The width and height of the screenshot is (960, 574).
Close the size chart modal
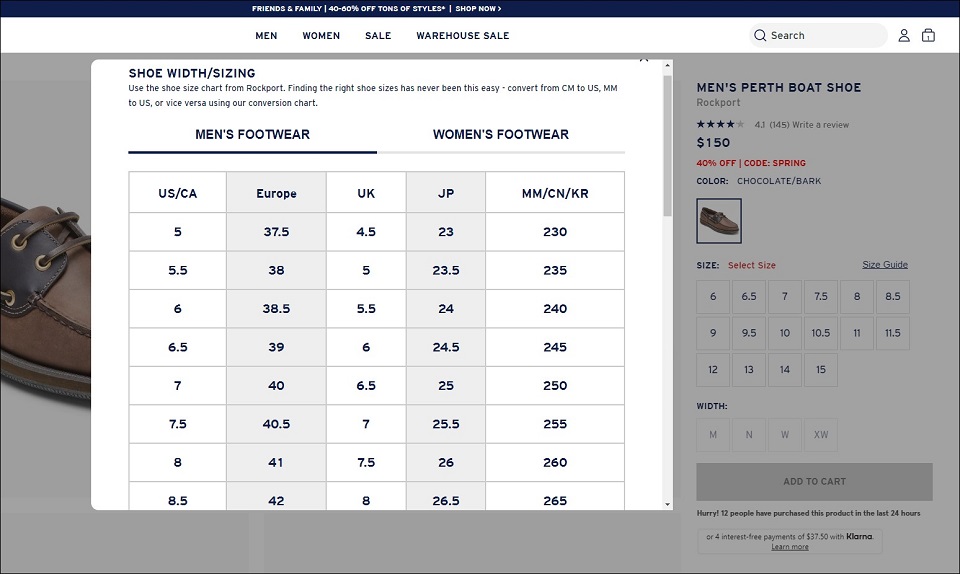(x=643, y=61)
